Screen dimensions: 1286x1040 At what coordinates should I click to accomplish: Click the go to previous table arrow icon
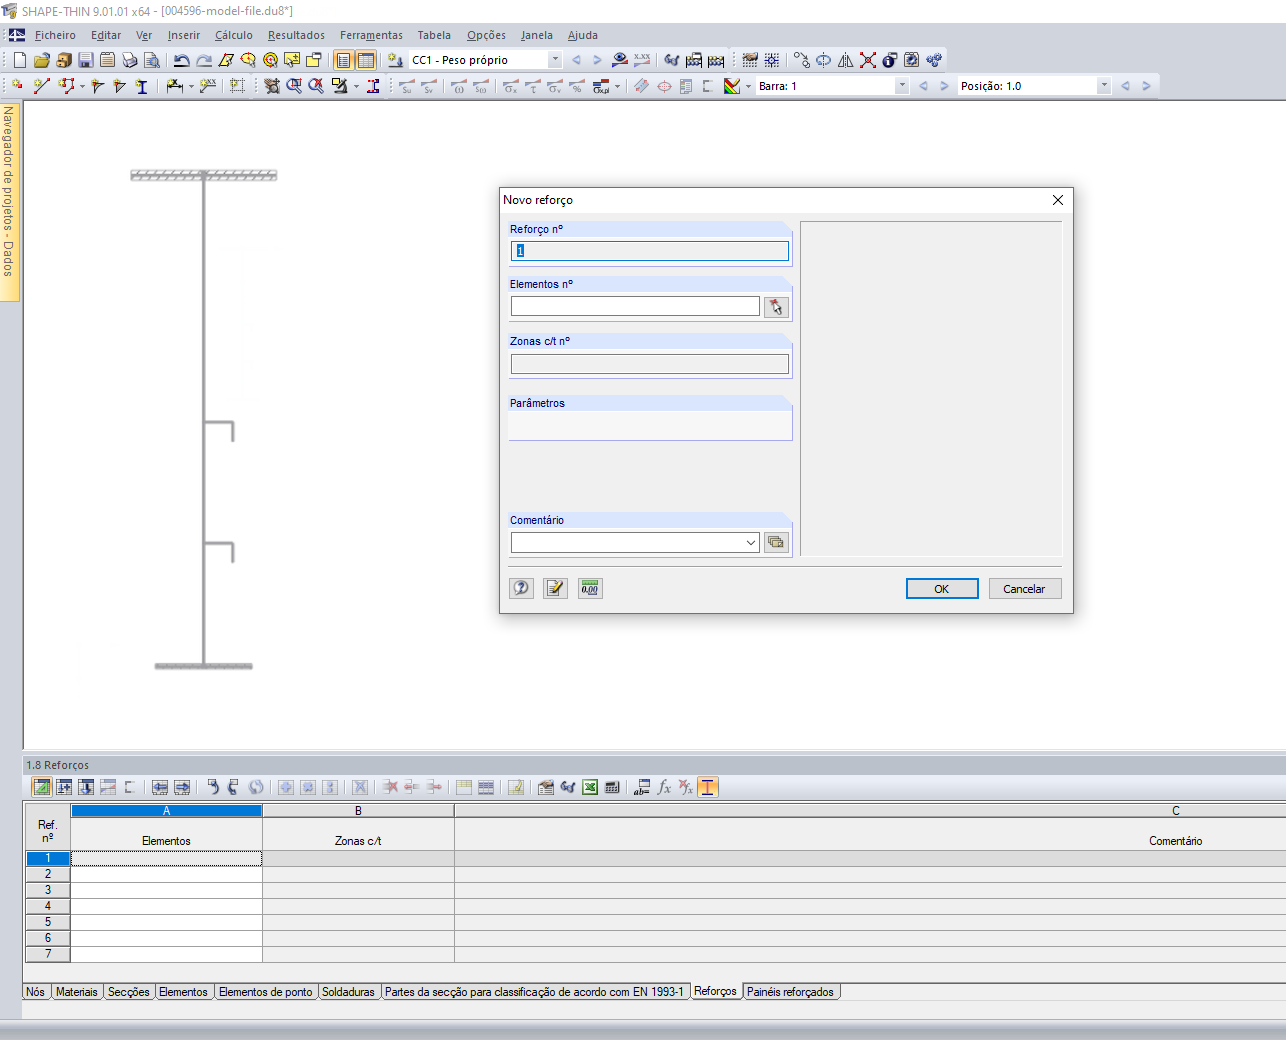(x=160, y=787)
